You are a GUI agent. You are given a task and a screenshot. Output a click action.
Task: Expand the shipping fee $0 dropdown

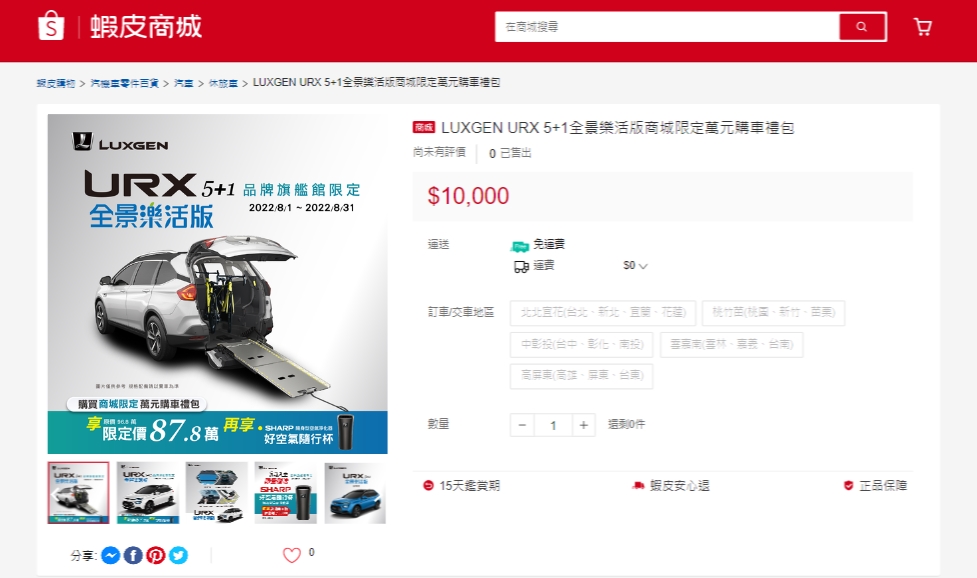pos(636,266)
